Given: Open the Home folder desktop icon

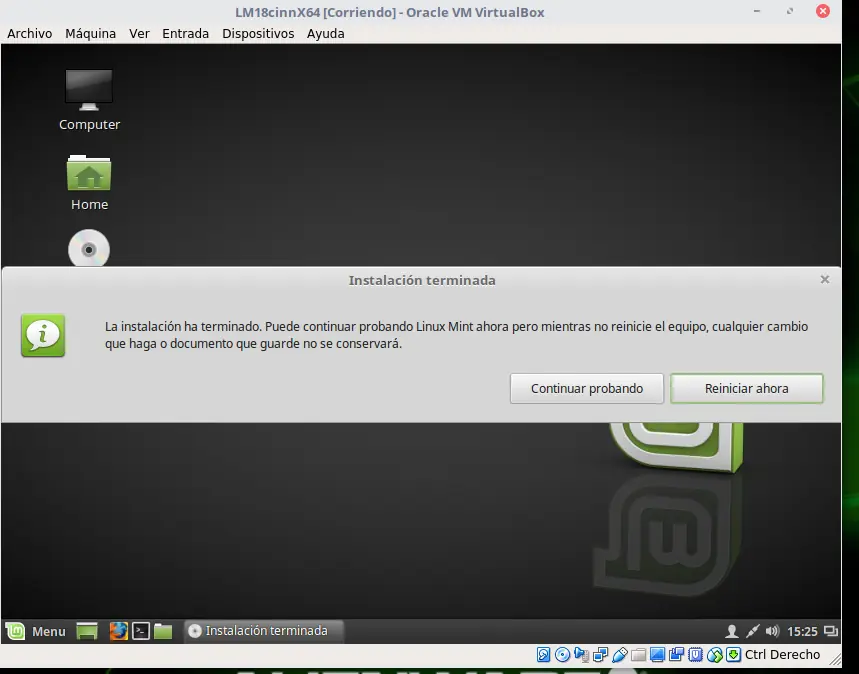Looking at the screenshot, I should [89, 182].
